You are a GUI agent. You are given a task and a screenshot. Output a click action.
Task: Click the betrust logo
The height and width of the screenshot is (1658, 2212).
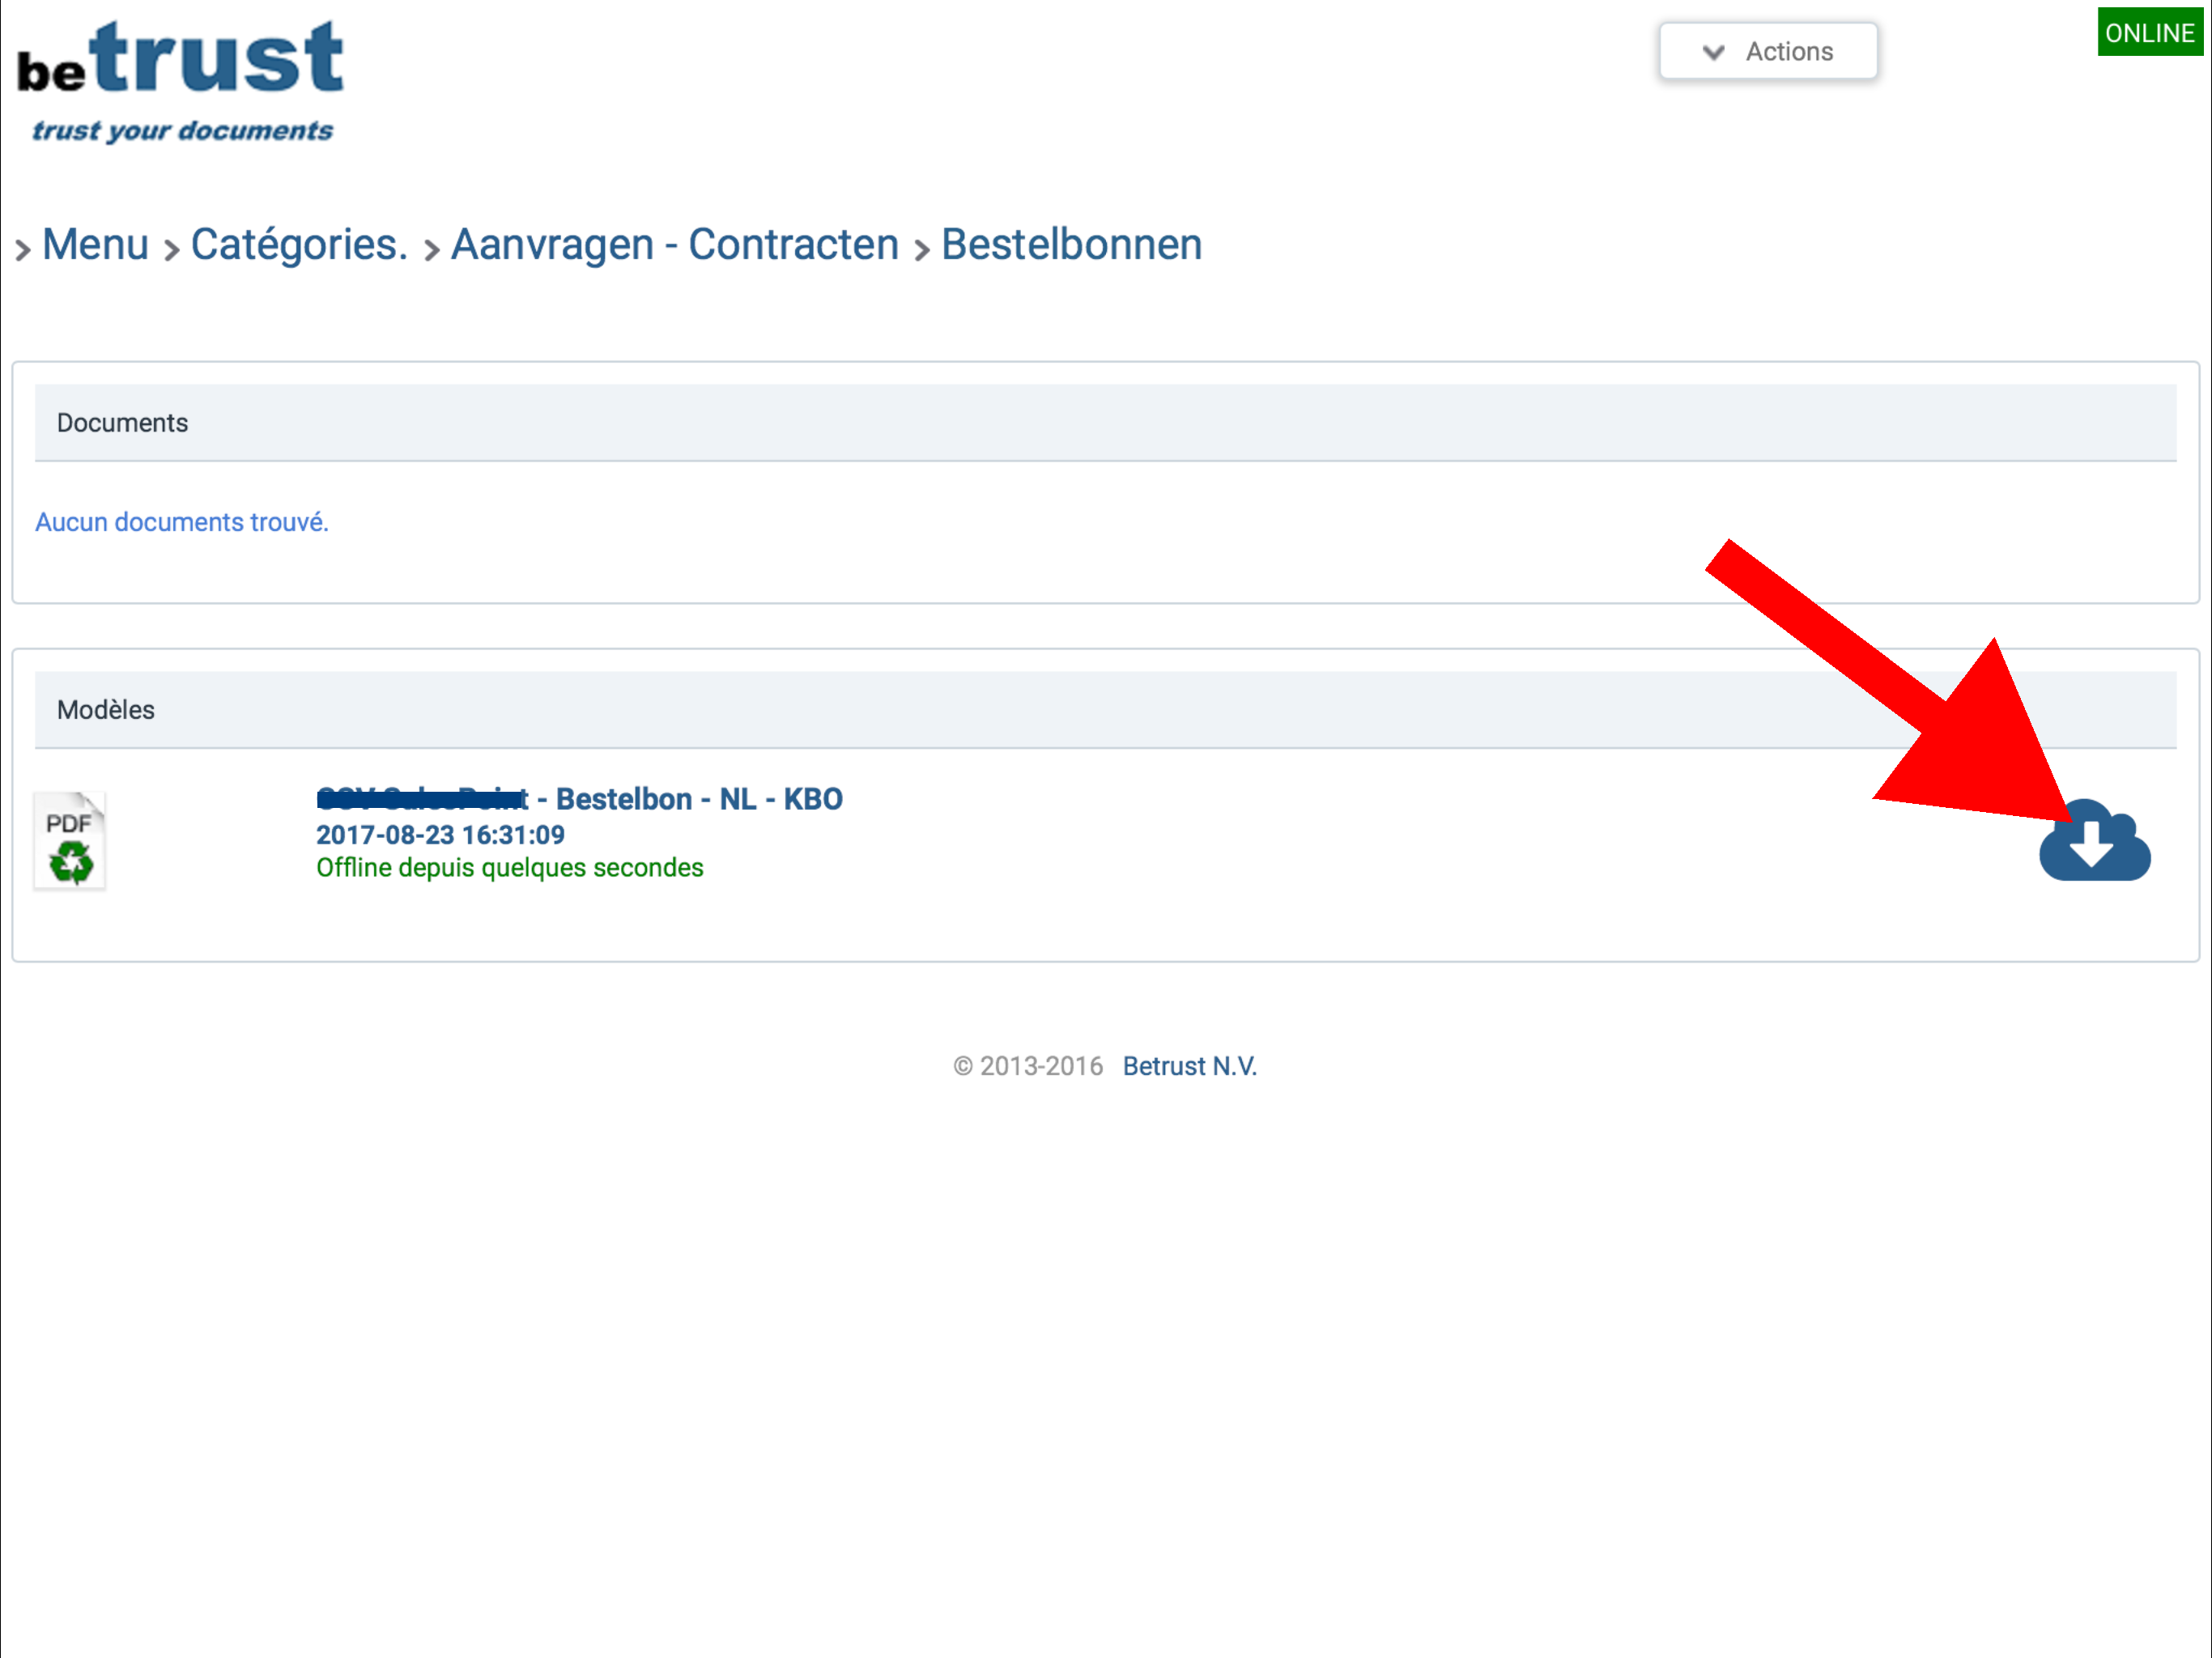pos(180,80)
